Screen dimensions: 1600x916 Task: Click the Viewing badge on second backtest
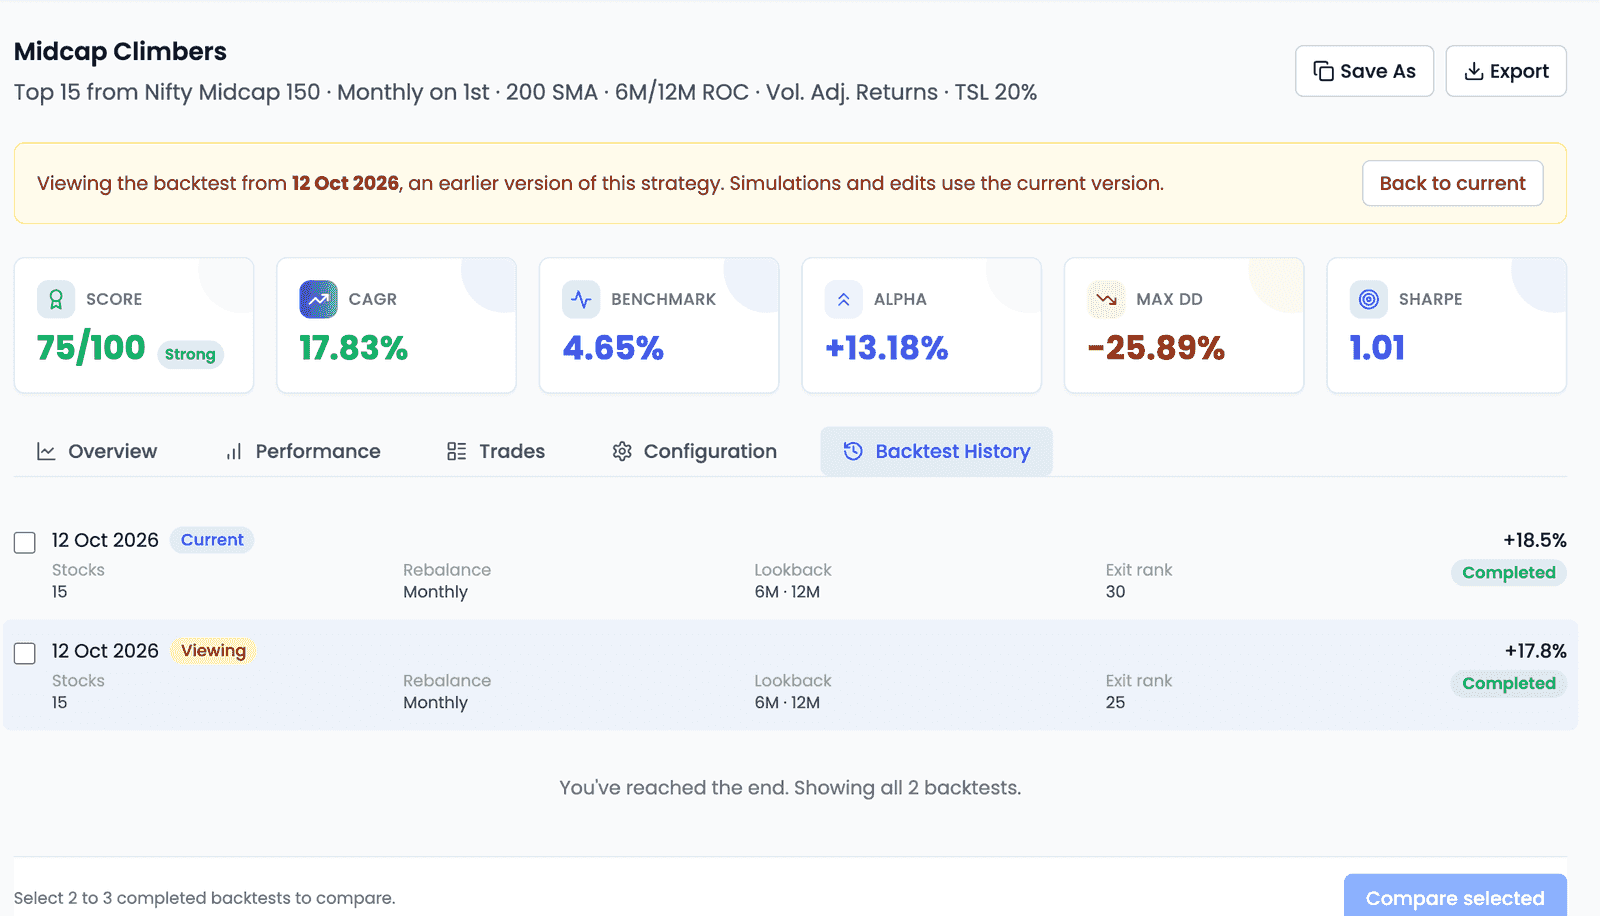pos(213,651)
